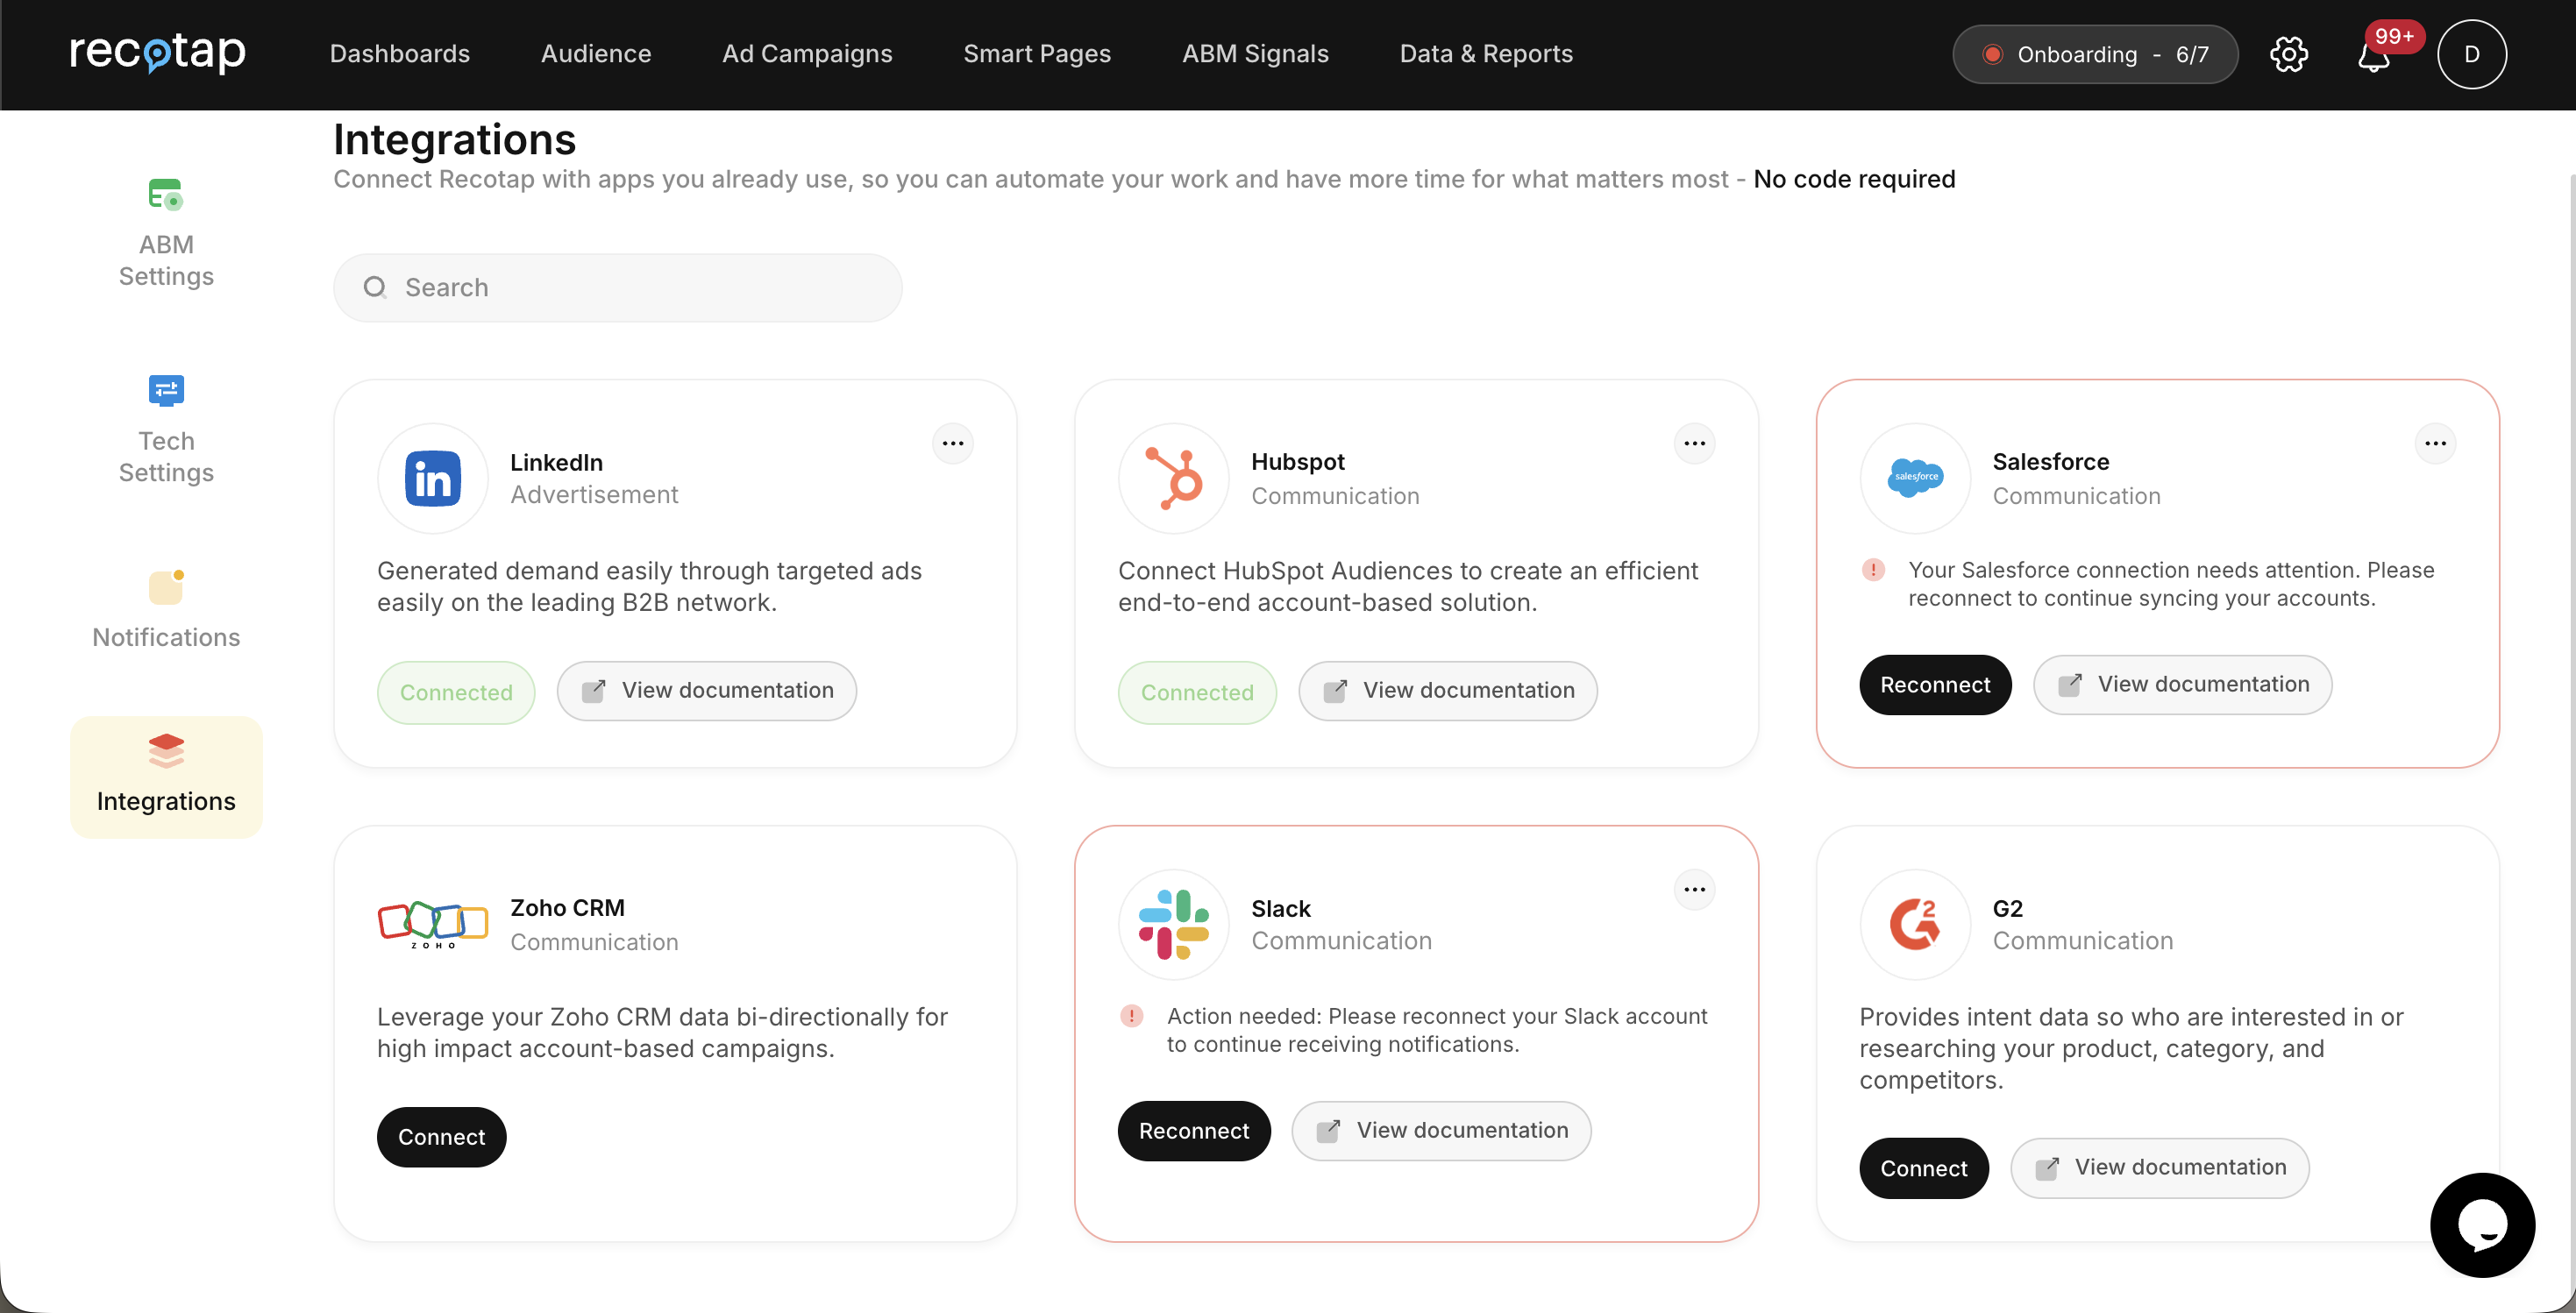Open the settings gear icon
The image size is (2576, 1313).
(x=2289, y=54)
